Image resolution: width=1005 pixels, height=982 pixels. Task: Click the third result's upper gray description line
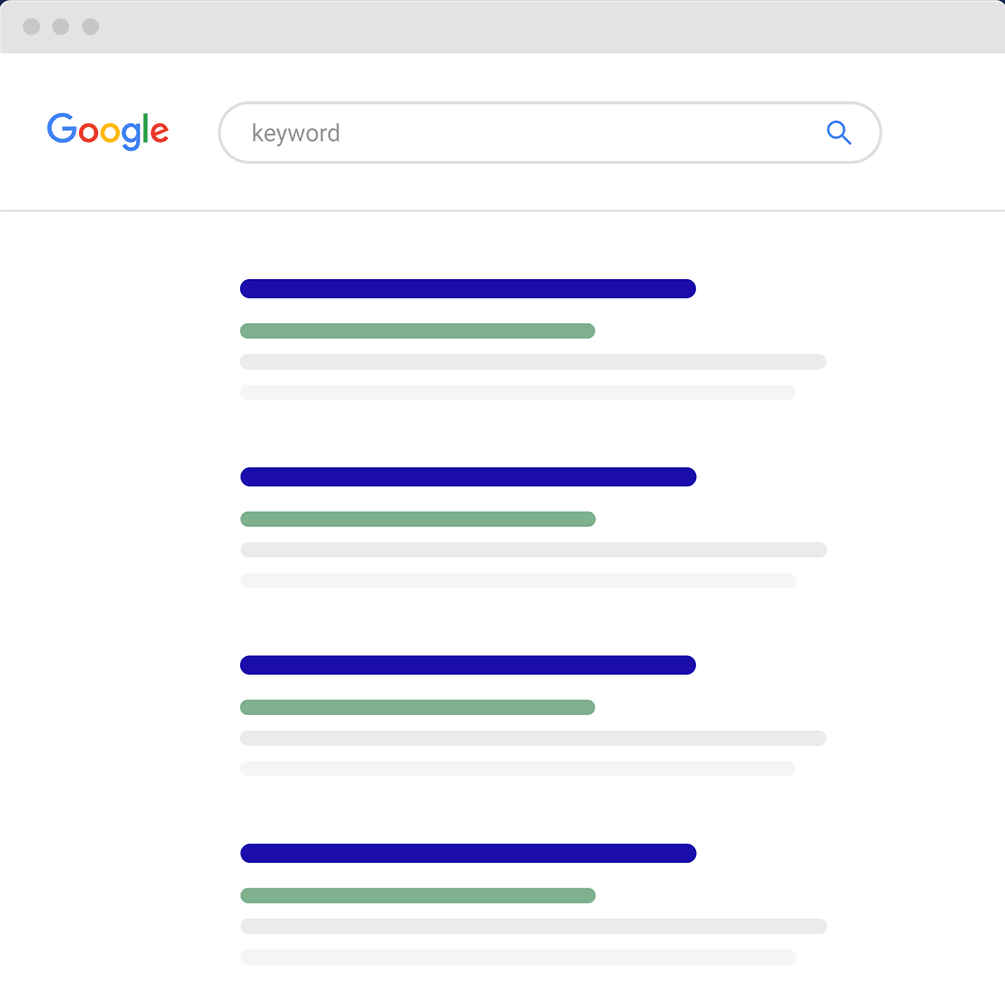click(x=533, y=738)
